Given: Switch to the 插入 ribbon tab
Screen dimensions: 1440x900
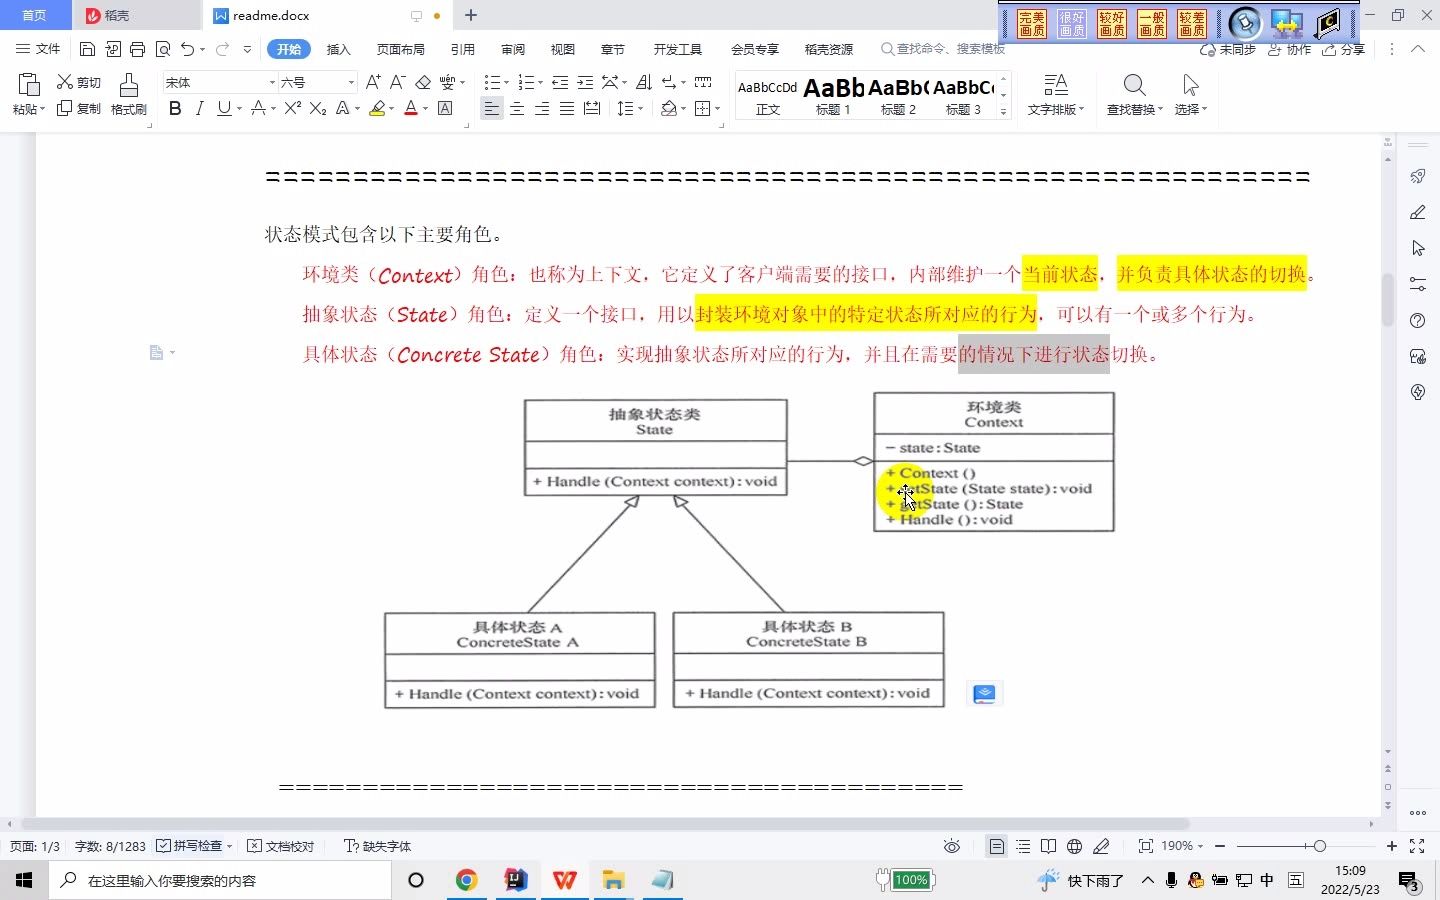Looking at the screenshot, I should [x=339, y=48].
